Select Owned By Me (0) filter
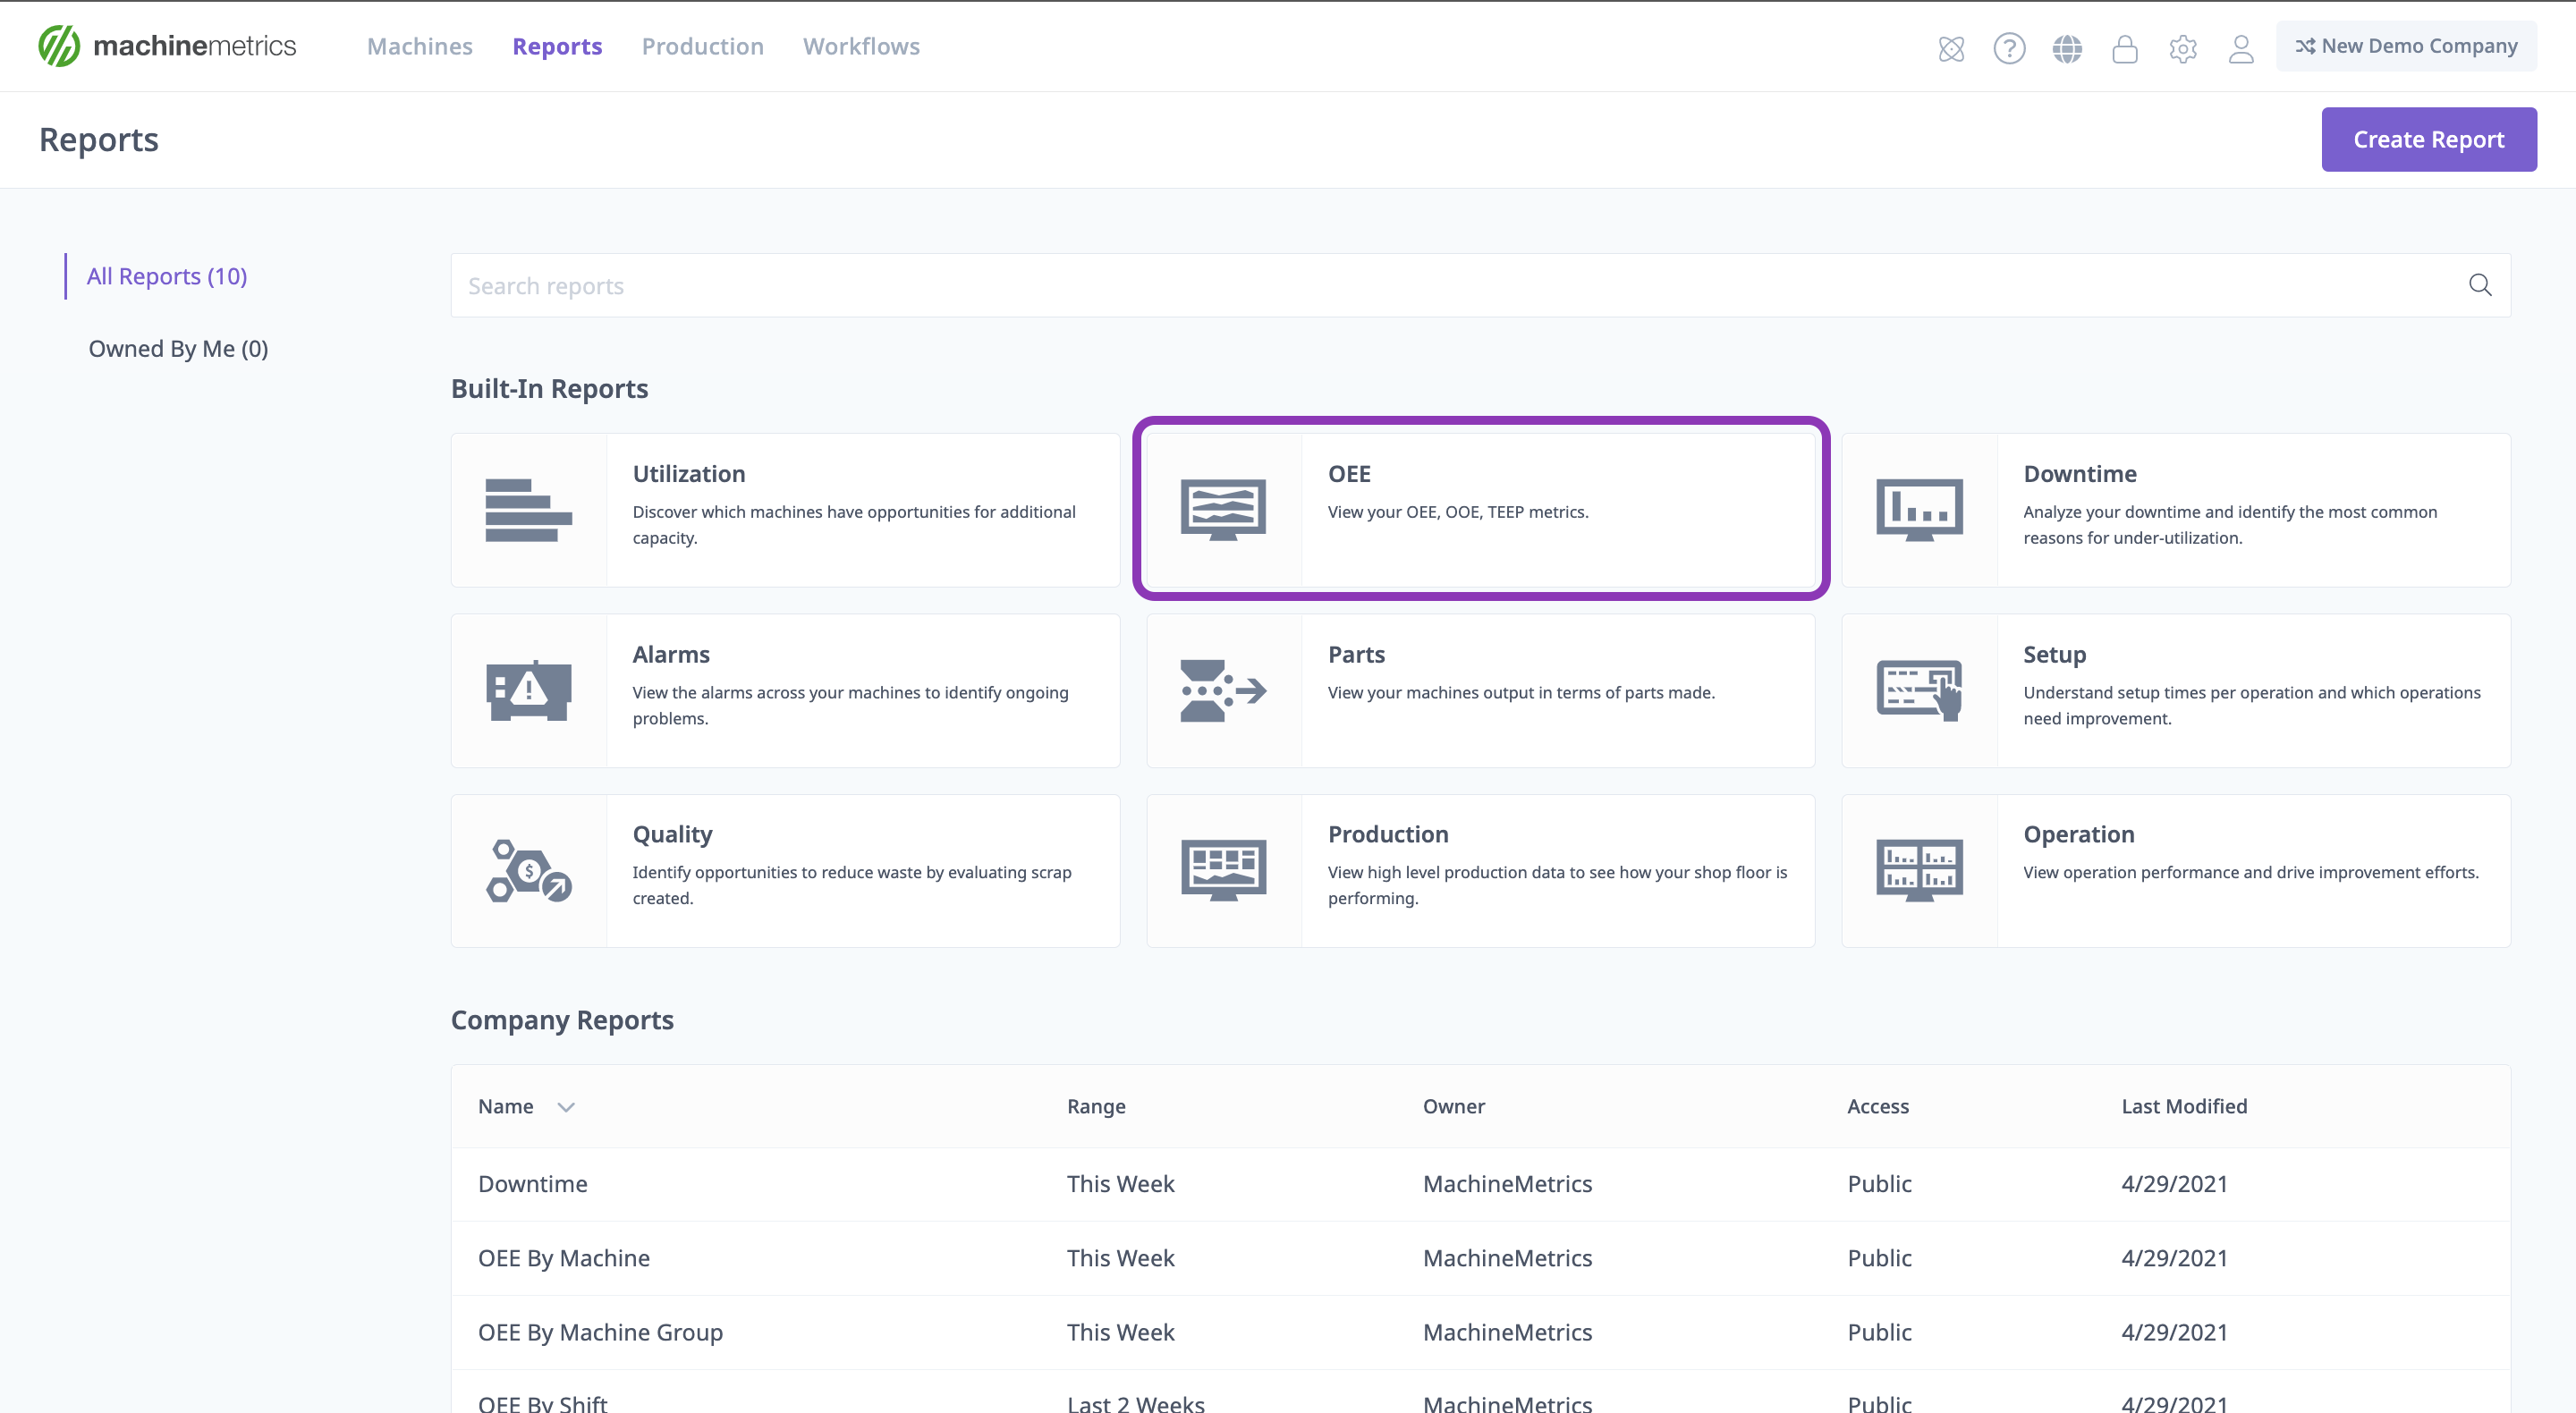The height and width of the screenshot is (1413, 2576). (x=178, y=348)
